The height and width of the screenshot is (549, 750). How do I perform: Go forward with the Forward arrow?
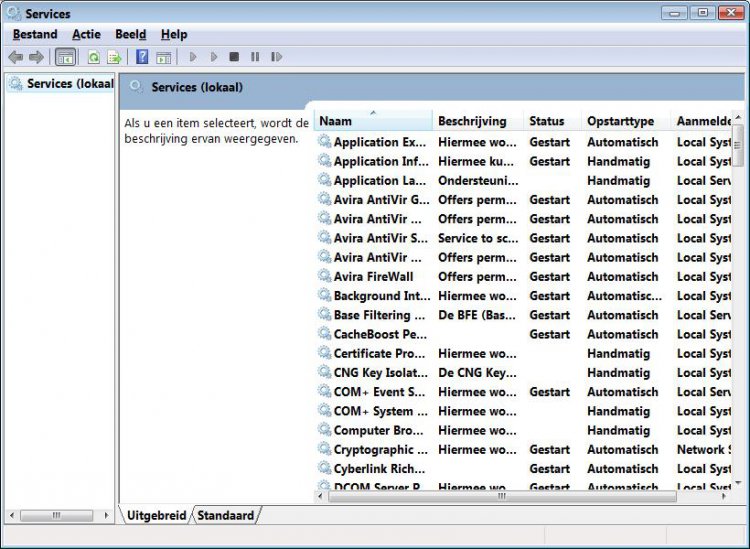pos(36,57)
